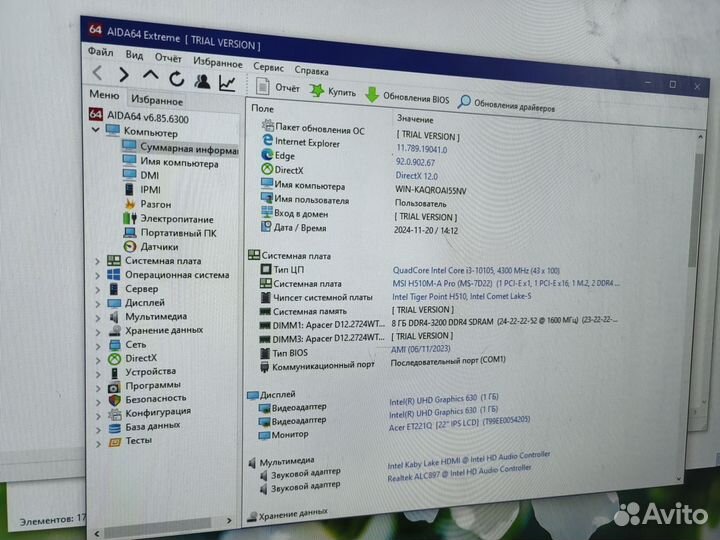This screenshot has width=720, height=540.
Task: Expand the Операционная система tree node
Action: [97, 275]
